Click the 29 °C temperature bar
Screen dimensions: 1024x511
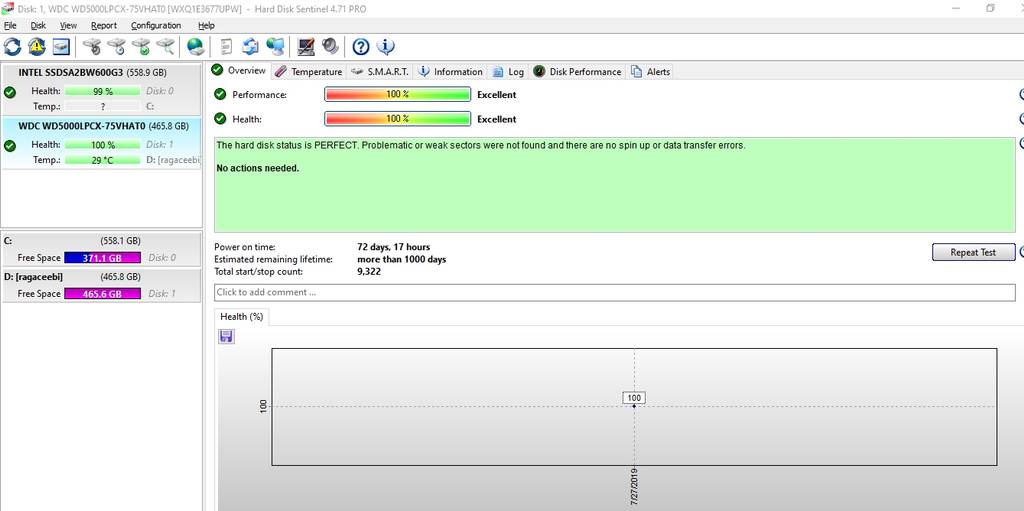103,160
